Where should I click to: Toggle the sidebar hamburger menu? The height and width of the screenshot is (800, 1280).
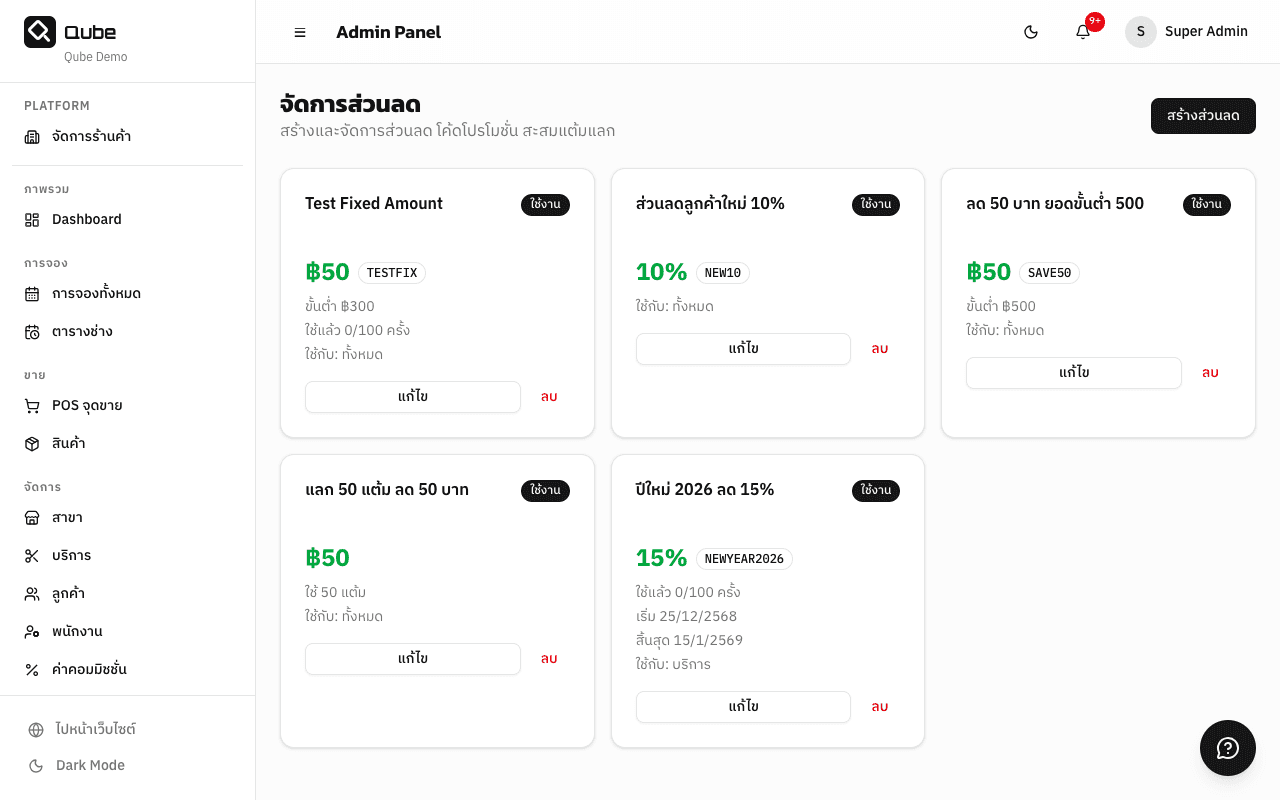(x=300, y=32)
